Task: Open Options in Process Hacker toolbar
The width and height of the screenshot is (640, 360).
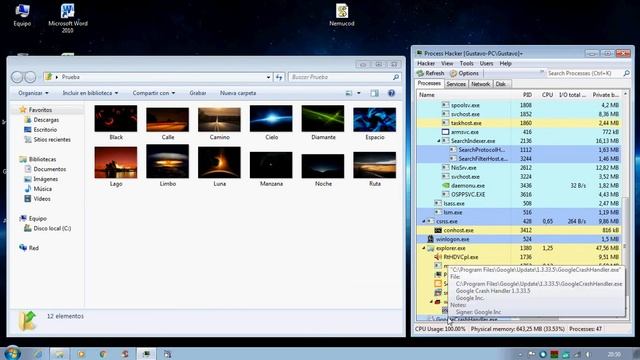Action: click(x=464, y=73)
